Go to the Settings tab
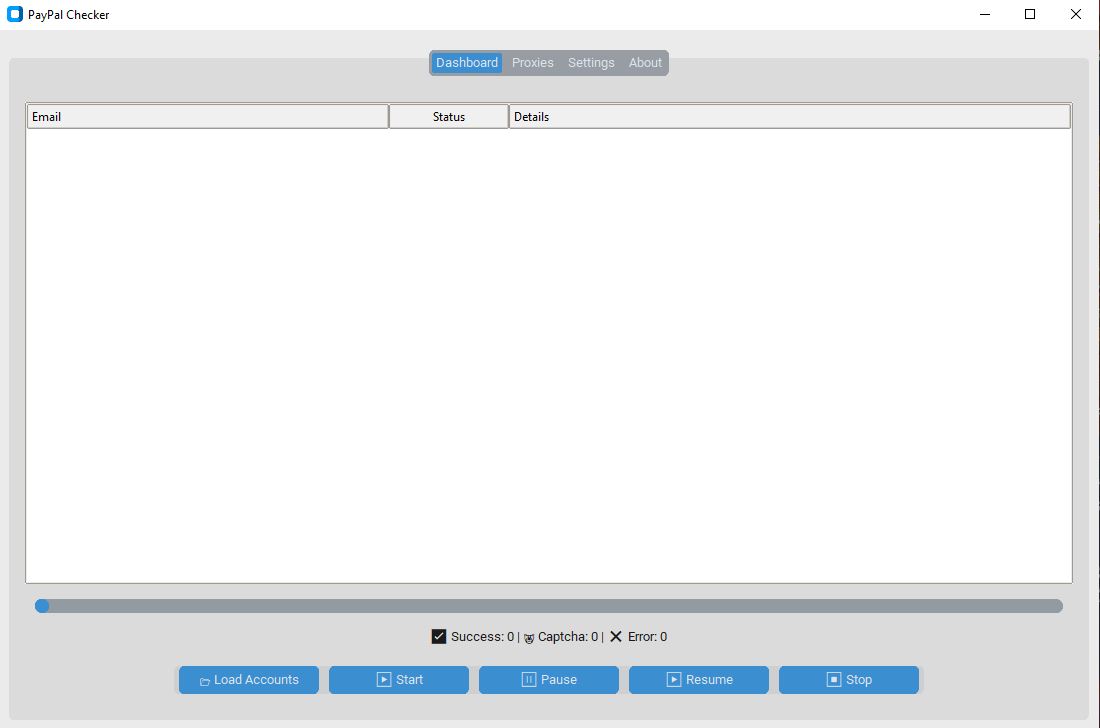 [591, 63]
